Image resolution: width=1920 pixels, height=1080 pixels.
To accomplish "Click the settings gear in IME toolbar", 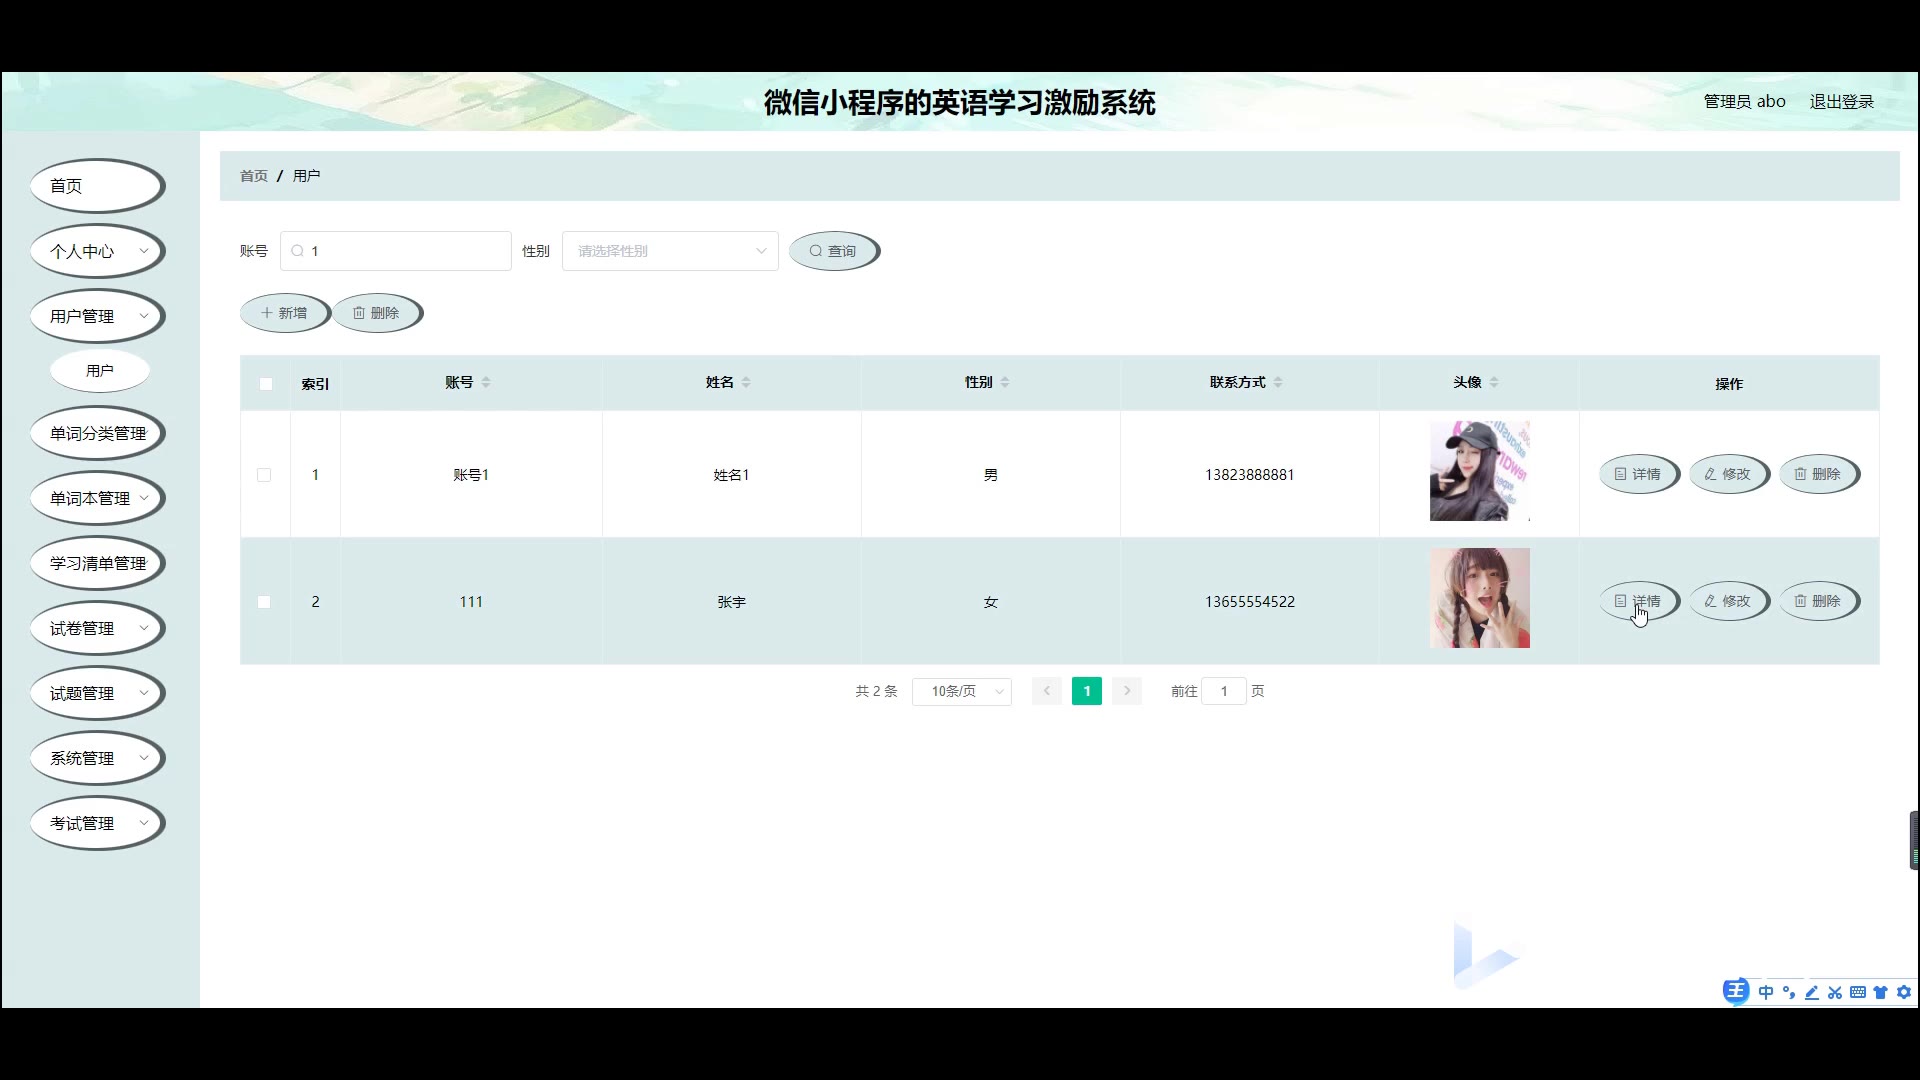I will point(1904,993).
